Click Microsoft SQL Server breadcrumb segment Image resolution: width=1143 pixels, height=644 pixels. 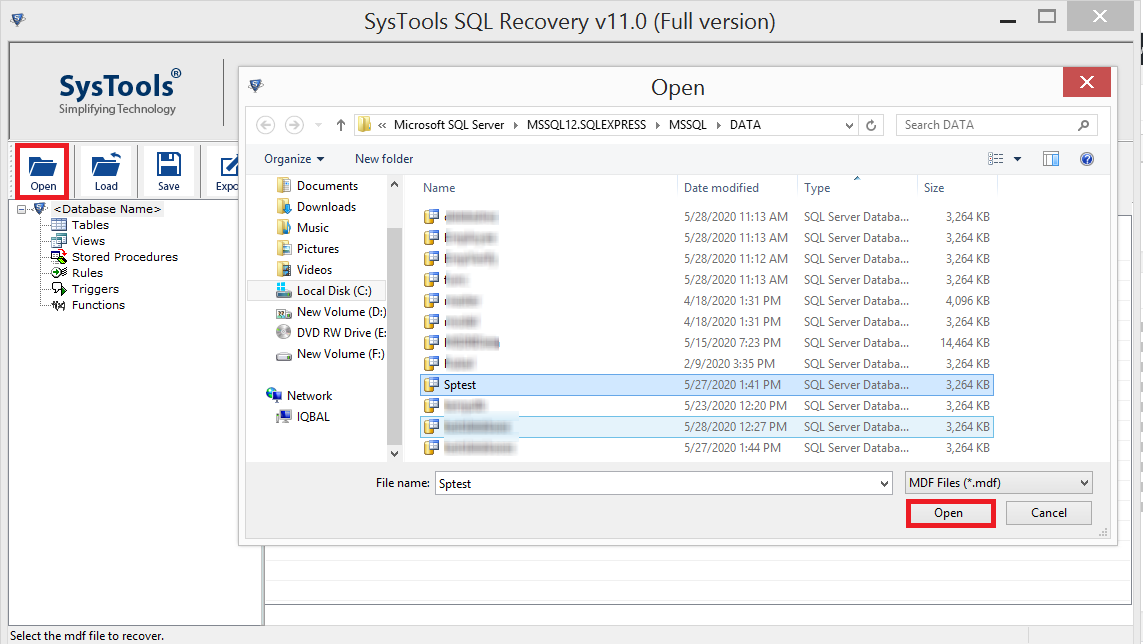coord(449,125)
